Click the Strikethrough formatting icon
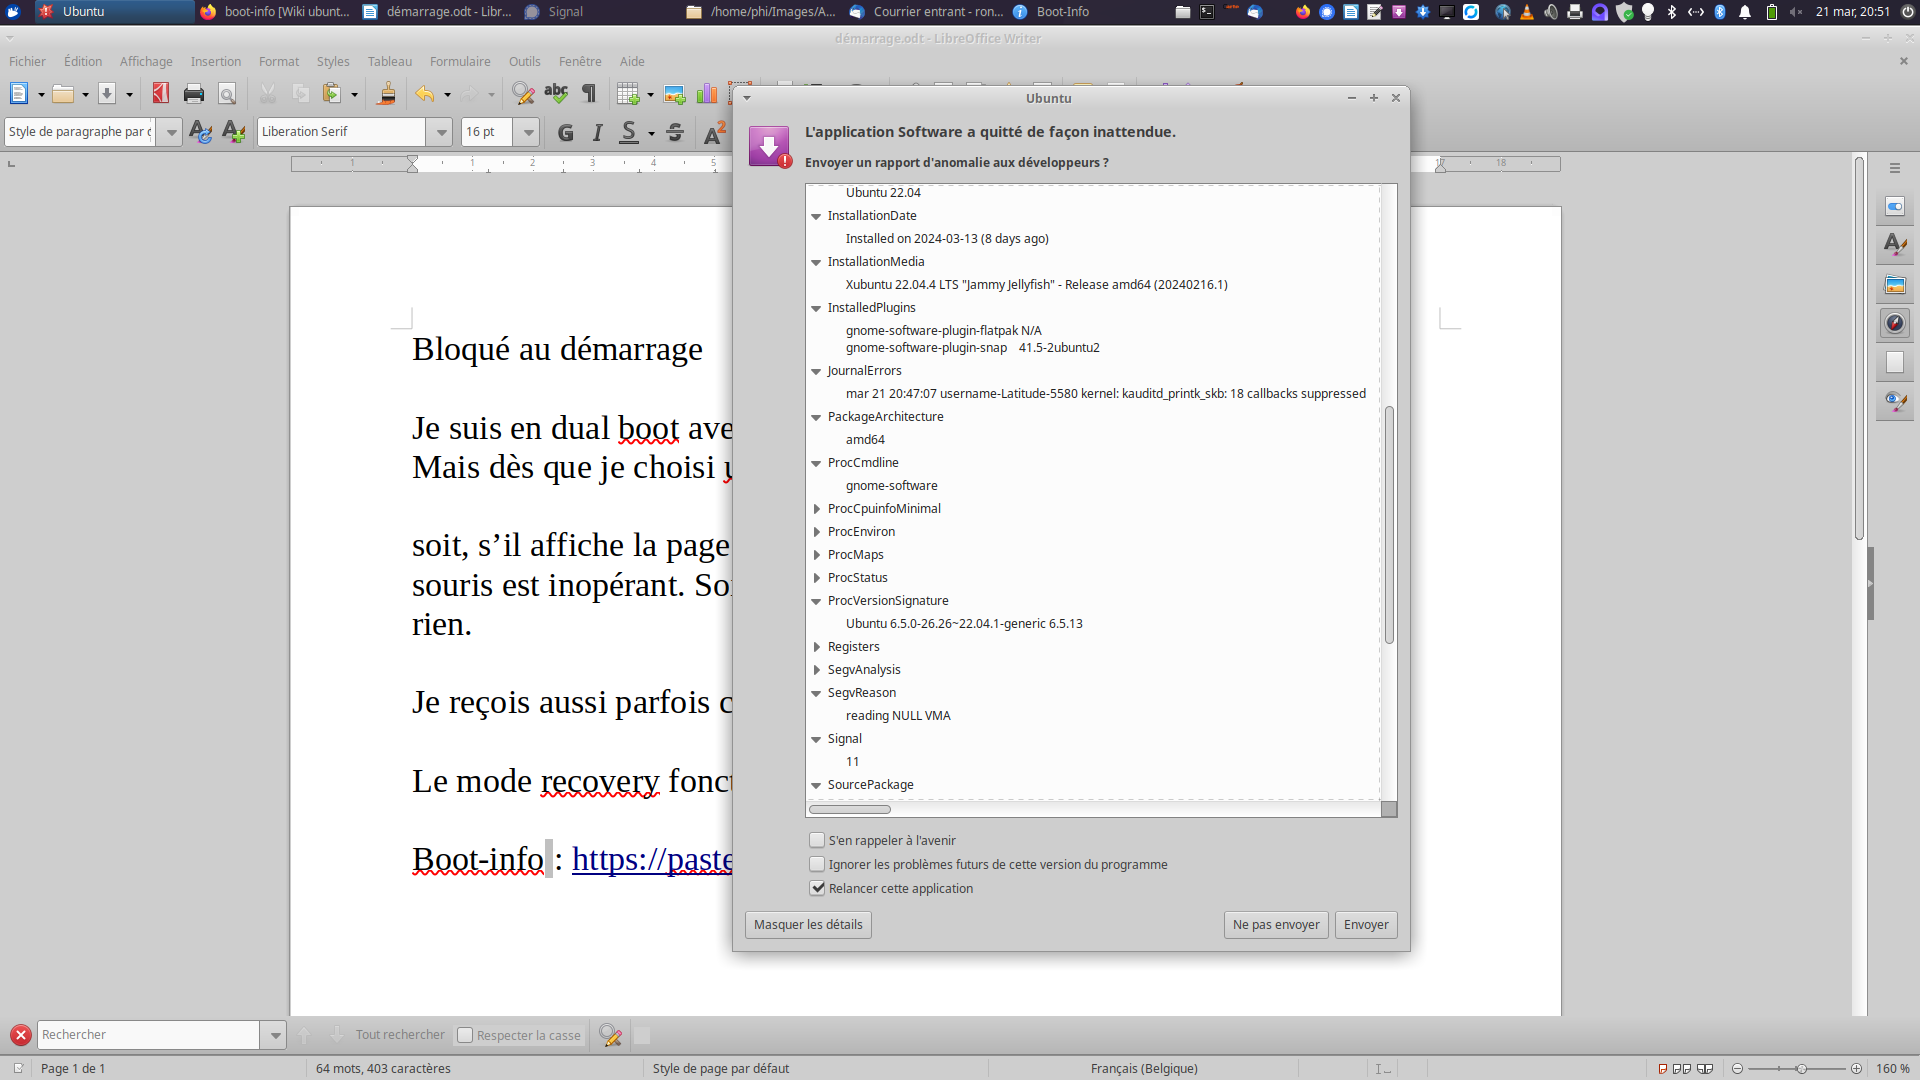This screenshot has height=1080, width=1920. (675, 132)
